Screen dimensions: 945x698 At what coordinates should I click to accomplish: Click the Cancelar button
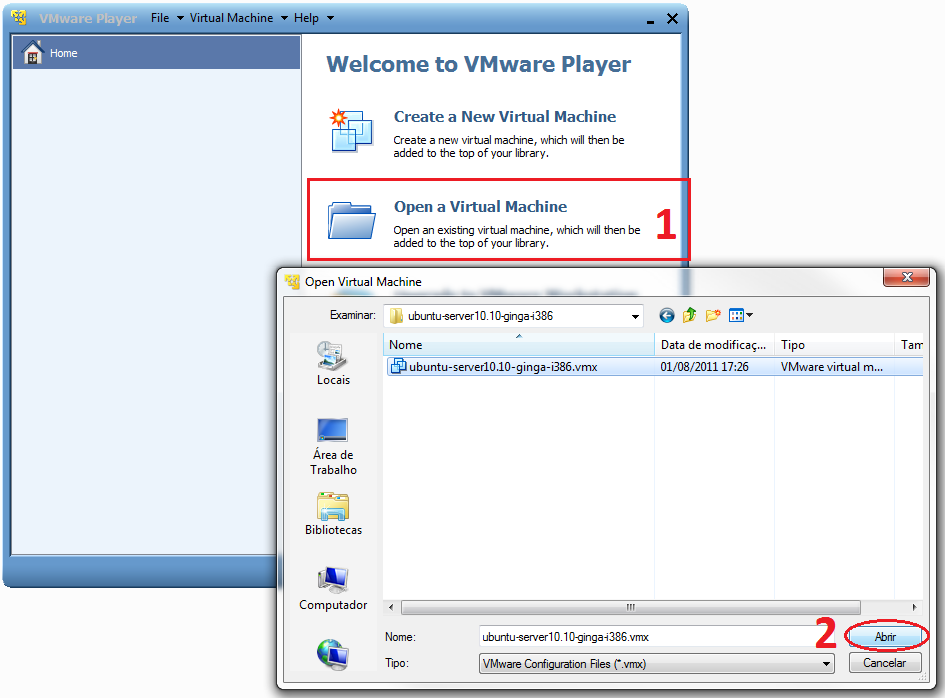click(x=885, y=663)
